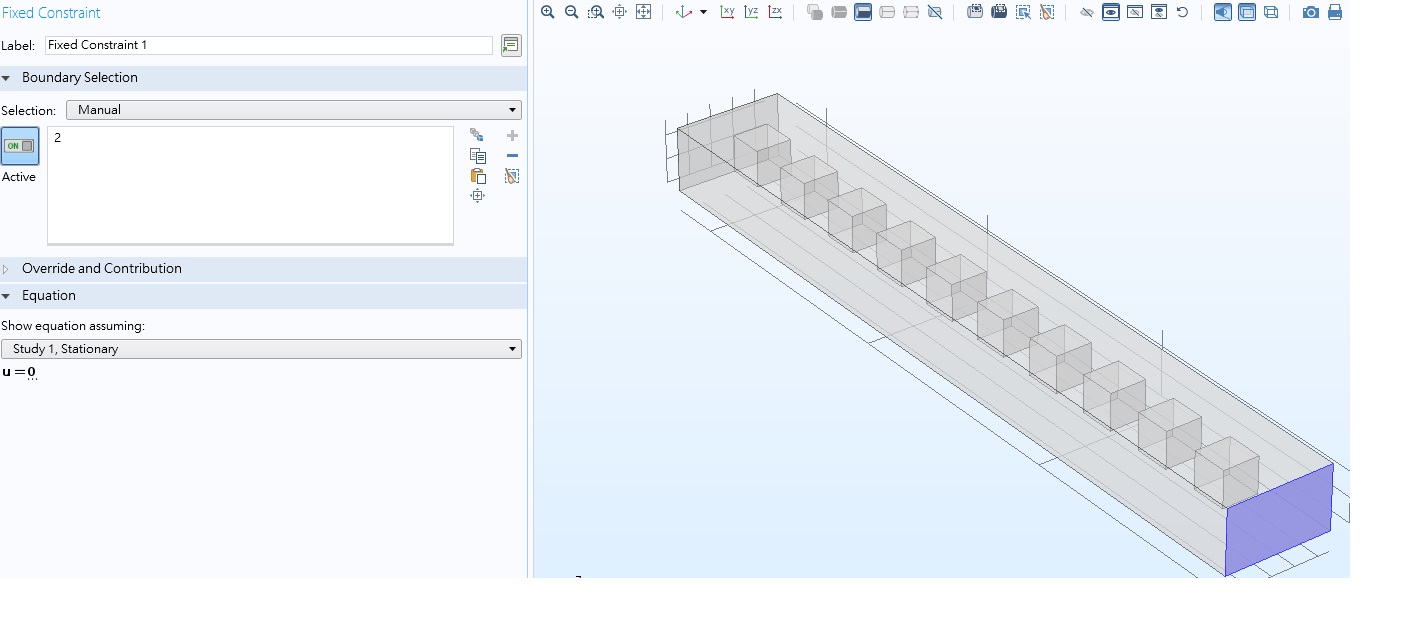The height and width of the screenshot is (629, 1419).
Task: Take a snapshot with the camera icon
Action: [x=1310, y=12]
